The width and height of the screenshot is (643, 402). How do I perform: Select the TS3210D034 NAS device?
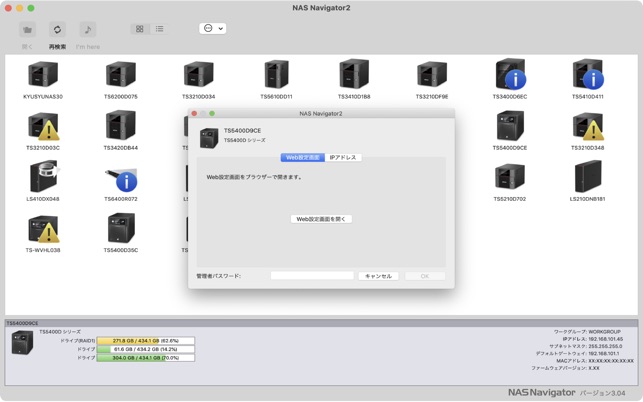click(x=198, y=80)
